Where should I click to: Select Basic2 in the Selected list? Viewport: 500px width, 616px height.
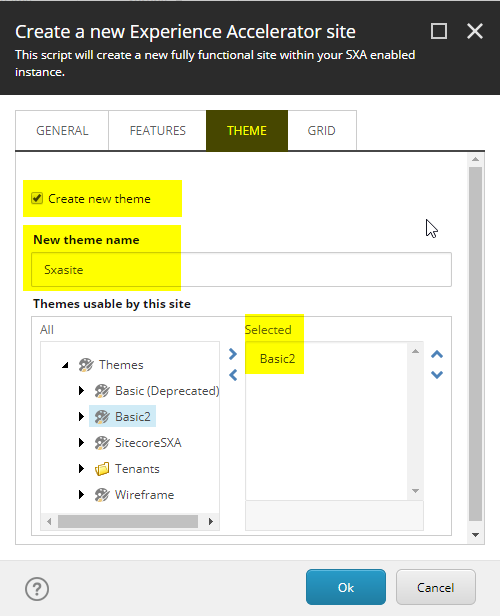pyautogui.click(x=277, y=359)
